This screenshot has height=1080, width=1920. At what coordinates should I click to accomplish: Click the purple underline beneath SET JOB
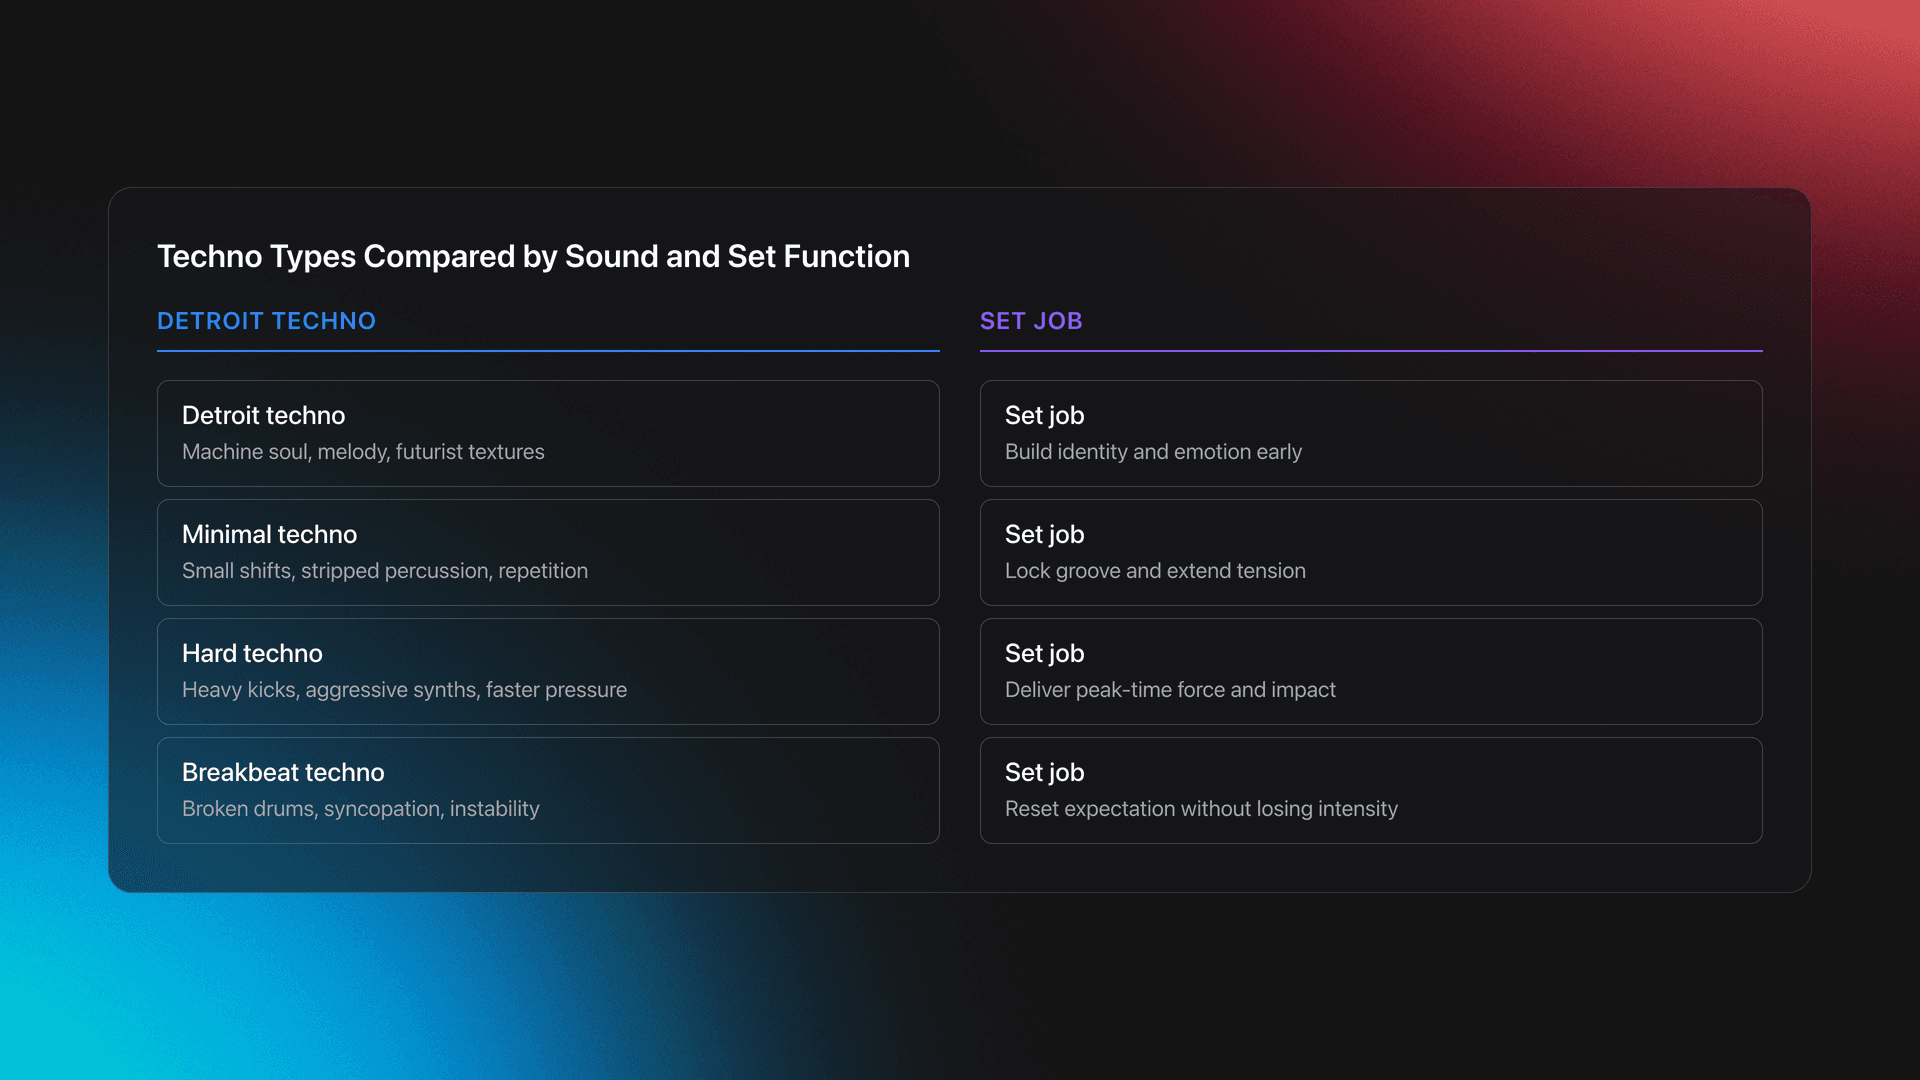(1370, 351)
